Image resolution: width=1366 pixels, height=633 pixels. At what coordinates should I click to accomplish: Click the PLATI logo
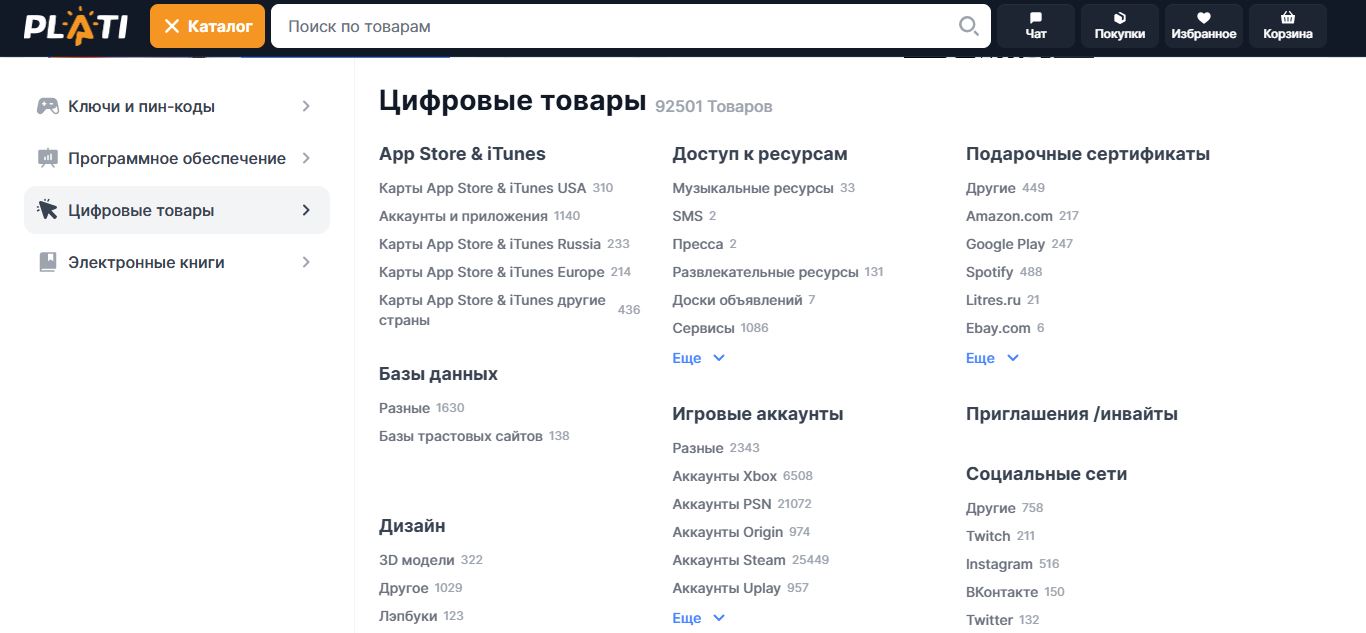coord(76,26)
